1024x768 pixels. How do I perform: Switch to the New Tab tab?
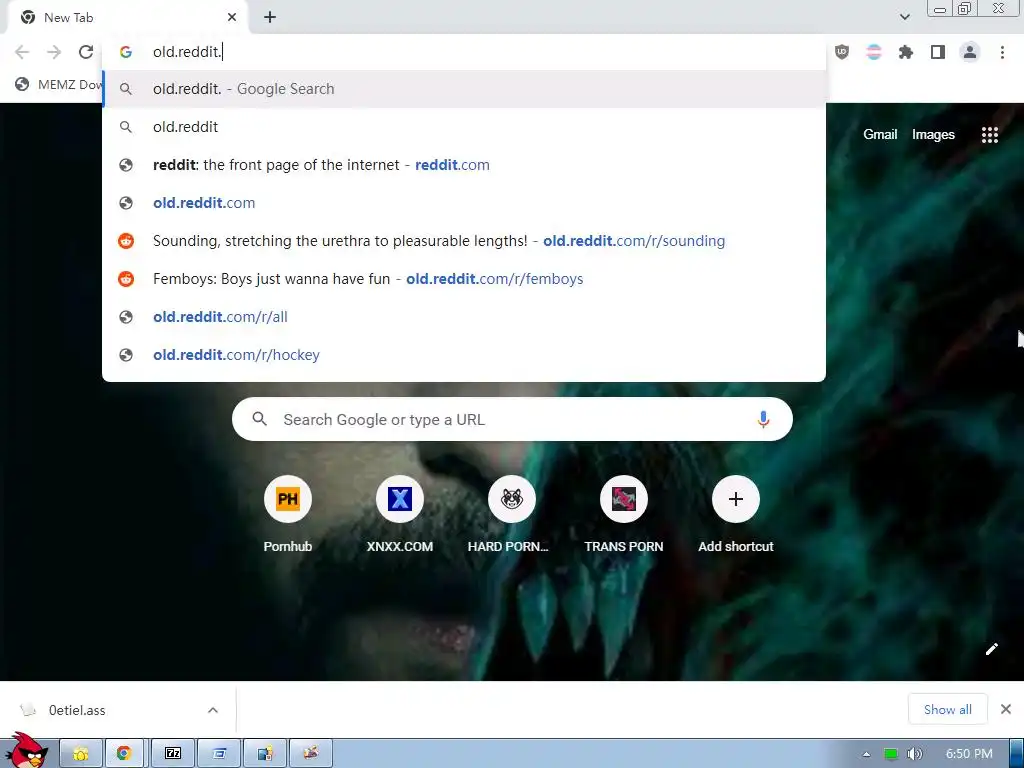127,18
